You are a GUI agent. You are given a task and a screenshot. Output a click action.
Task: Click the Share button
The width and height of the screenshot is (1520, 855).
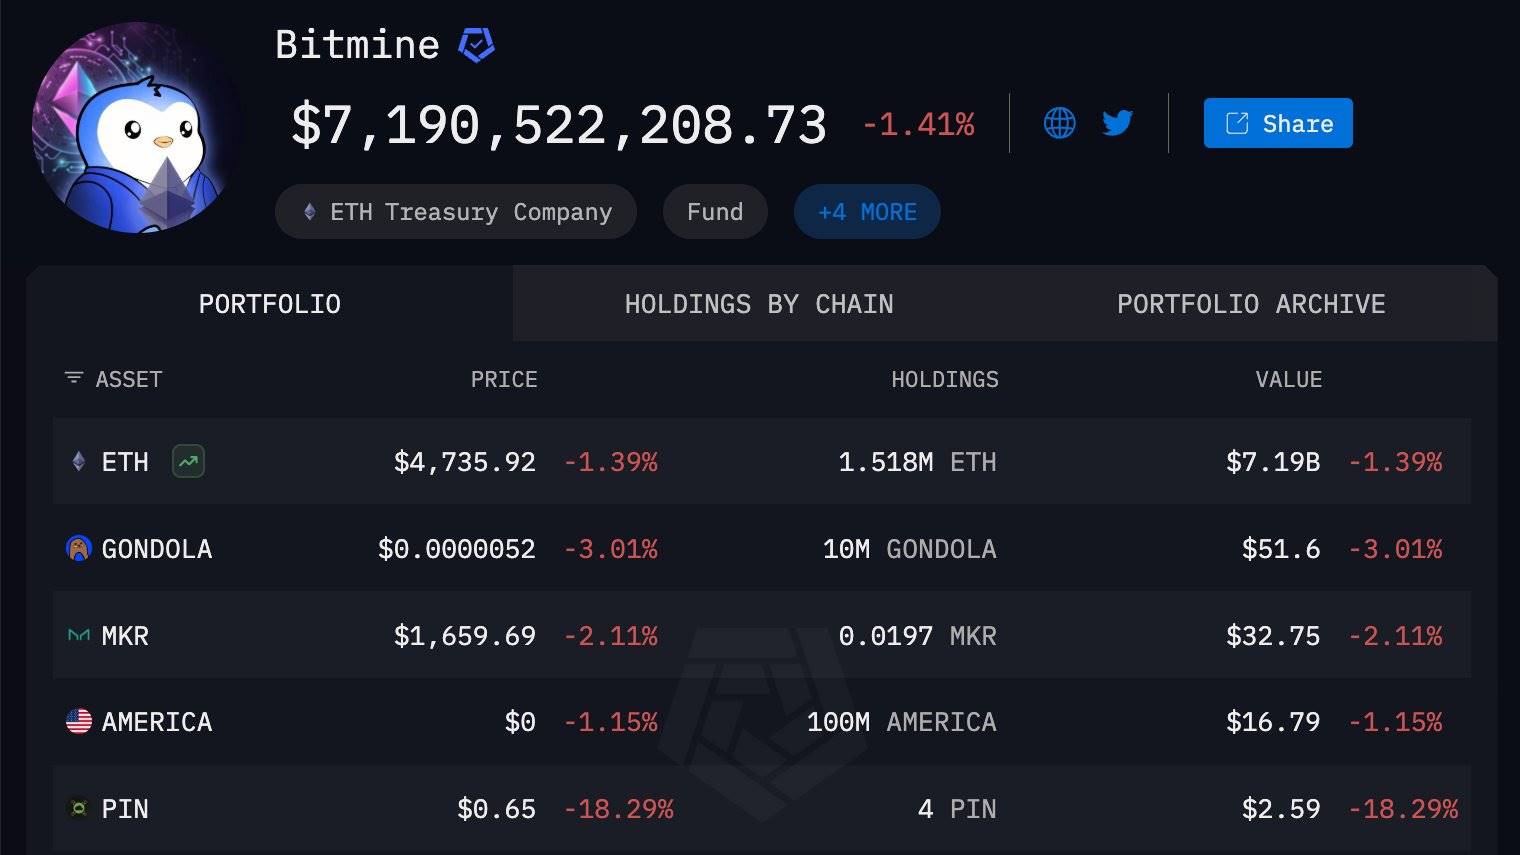tap(1277, 123)
